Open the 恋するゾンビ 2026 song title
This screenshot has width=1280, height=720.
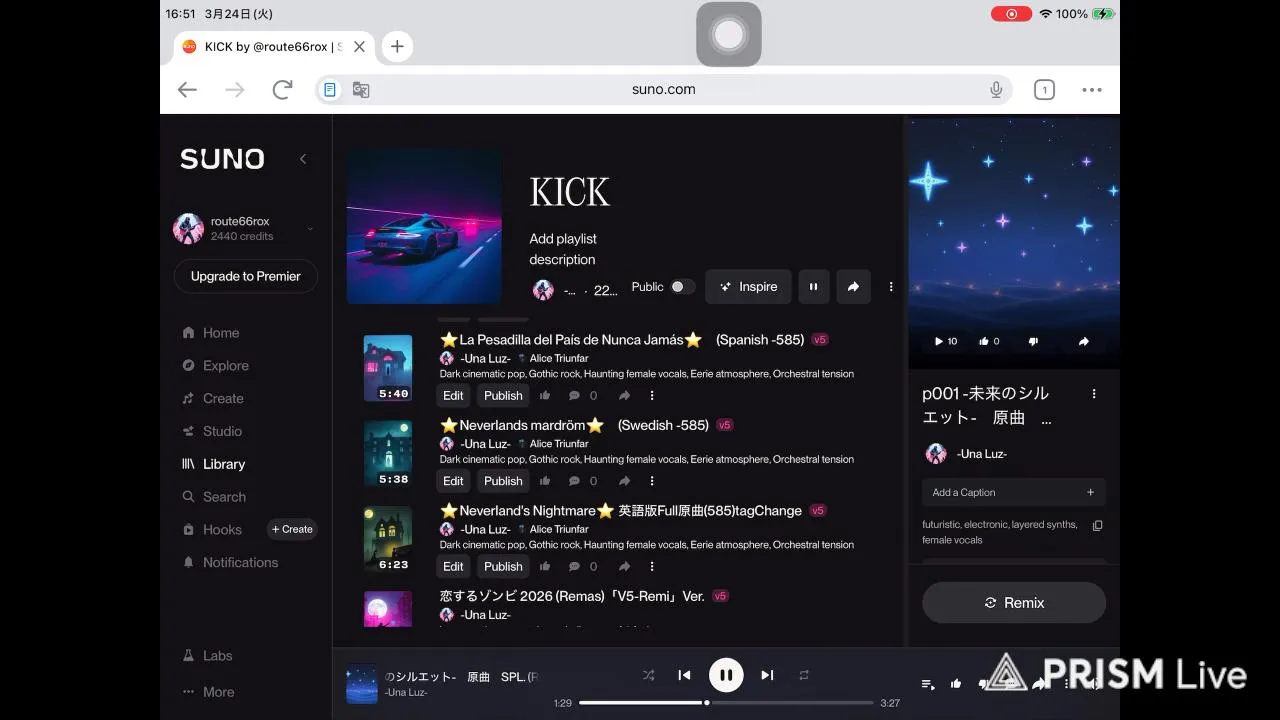(572, 596)
